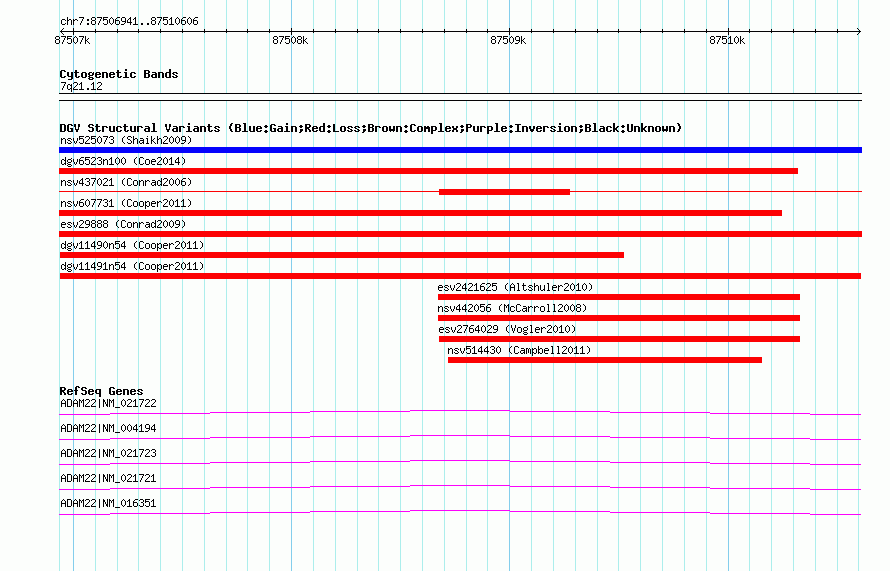
Task: Click the red esv2421625 loss bar
Action: (x=619, y=297)
